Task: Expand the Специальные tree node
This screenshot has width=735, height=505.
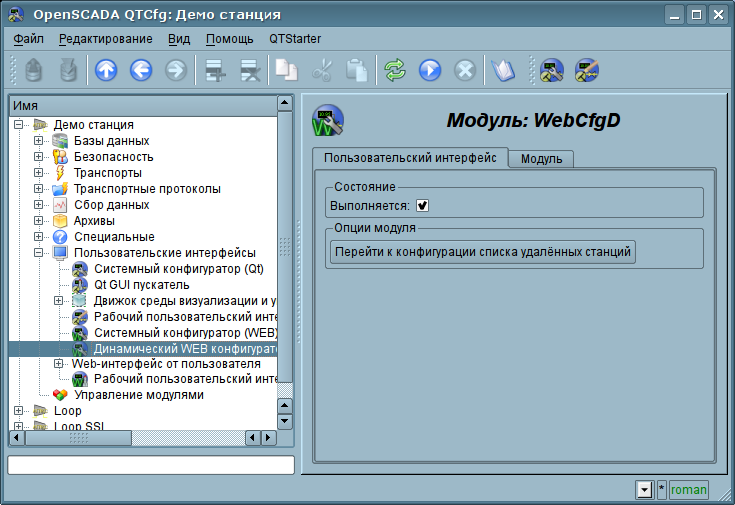Action: click(38, 236)
